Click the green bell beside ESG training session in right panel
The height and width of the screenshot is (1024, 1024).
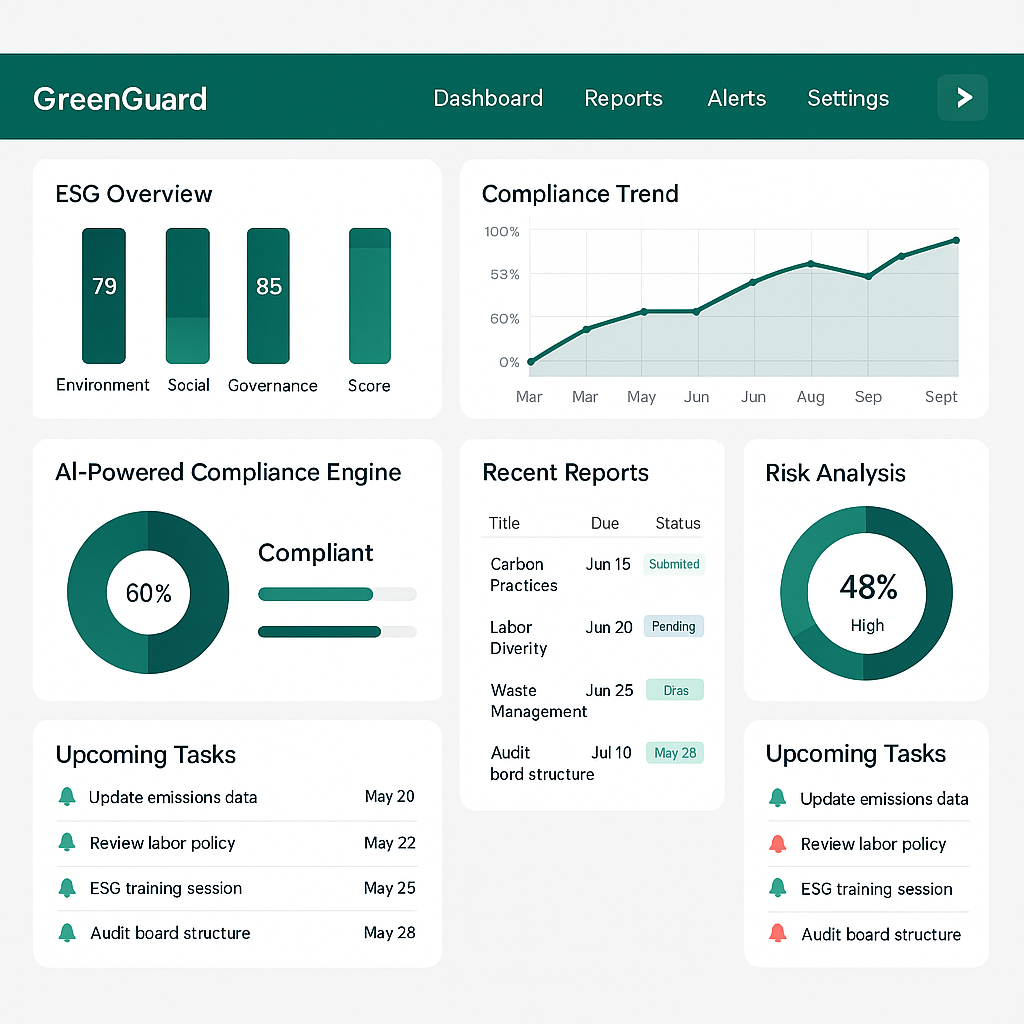pyautogui.click(x=777, y=888)
